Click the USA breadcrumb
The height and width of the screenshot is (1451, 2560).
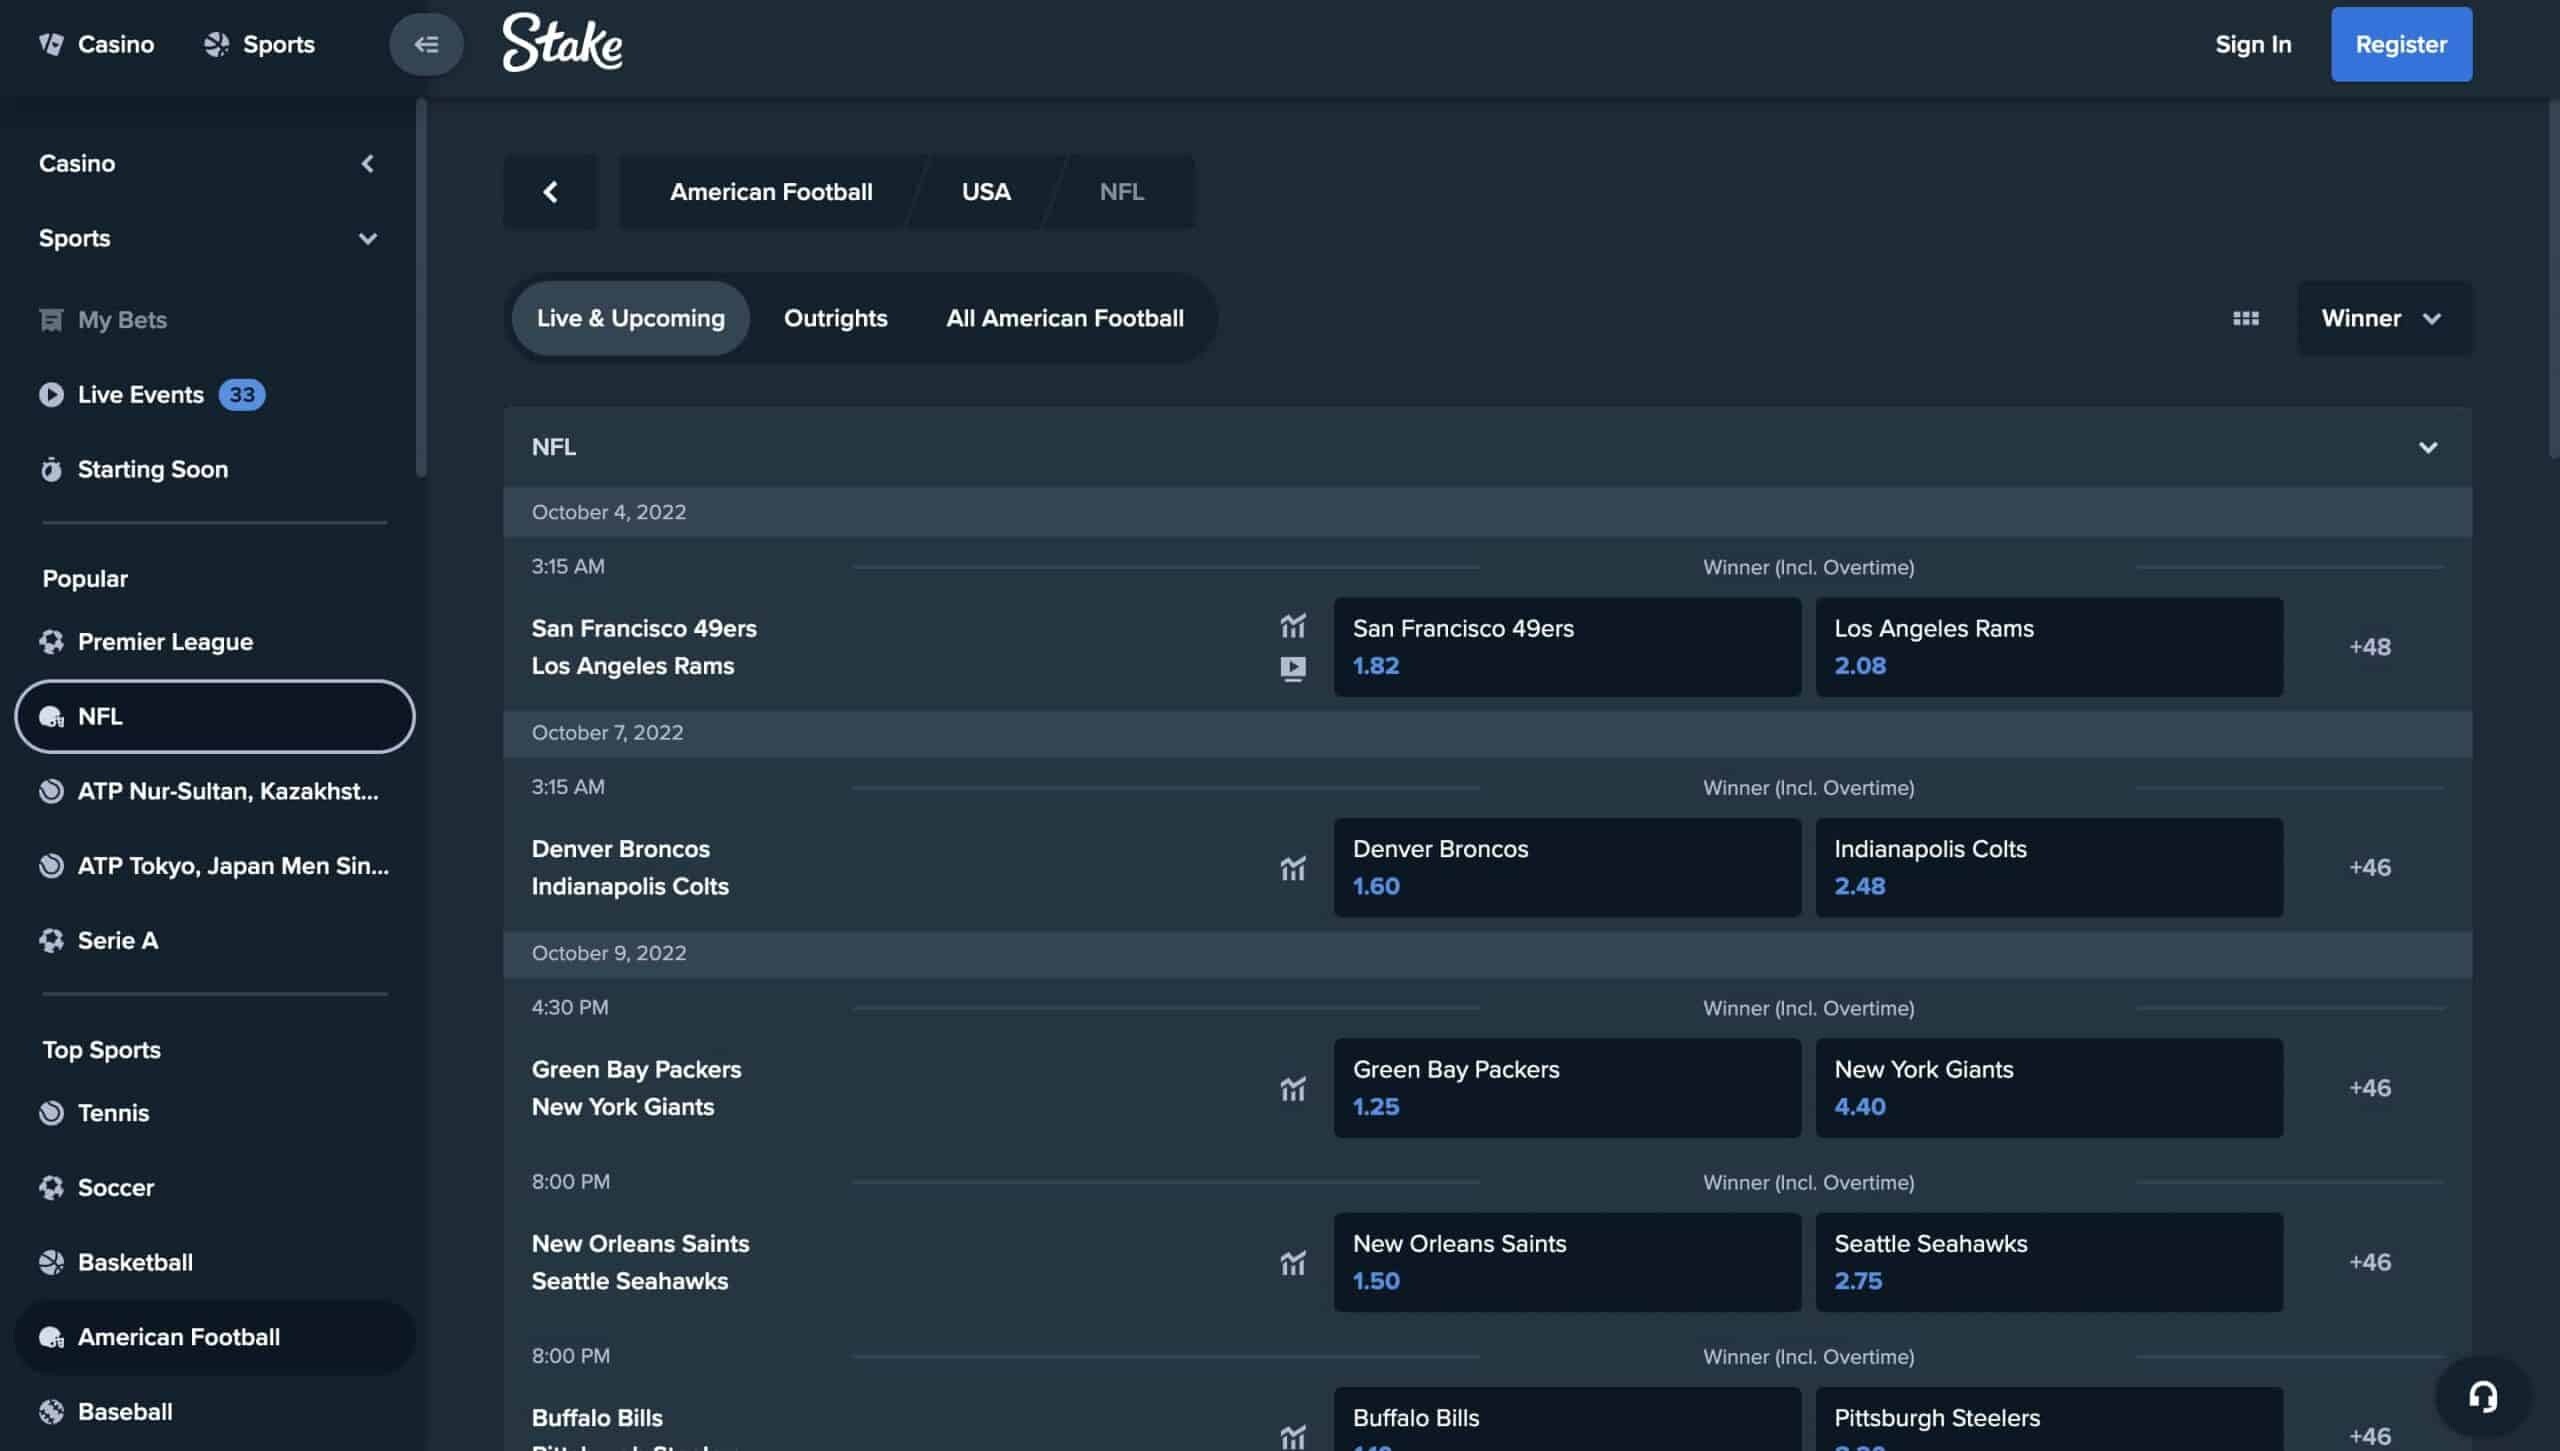[986, 192]
